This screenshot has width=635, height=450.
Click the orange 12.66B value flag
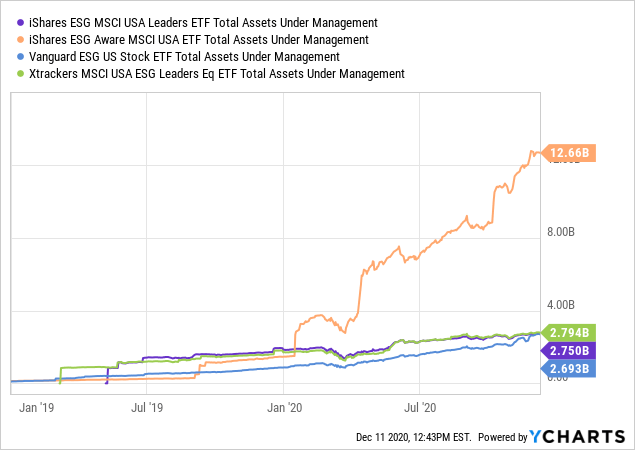[x=569, y=153]
